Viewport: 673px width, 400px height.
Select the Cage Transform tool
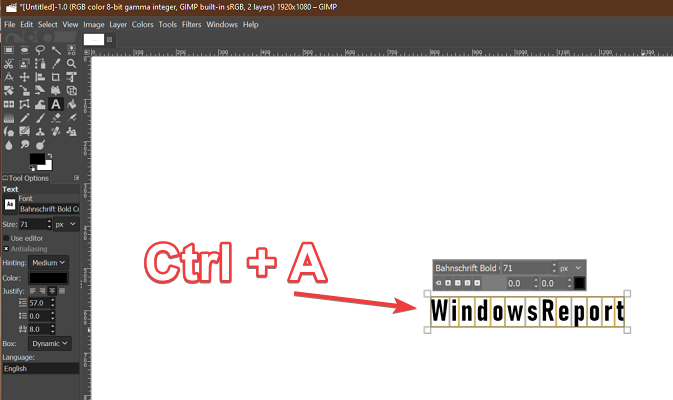24,104
